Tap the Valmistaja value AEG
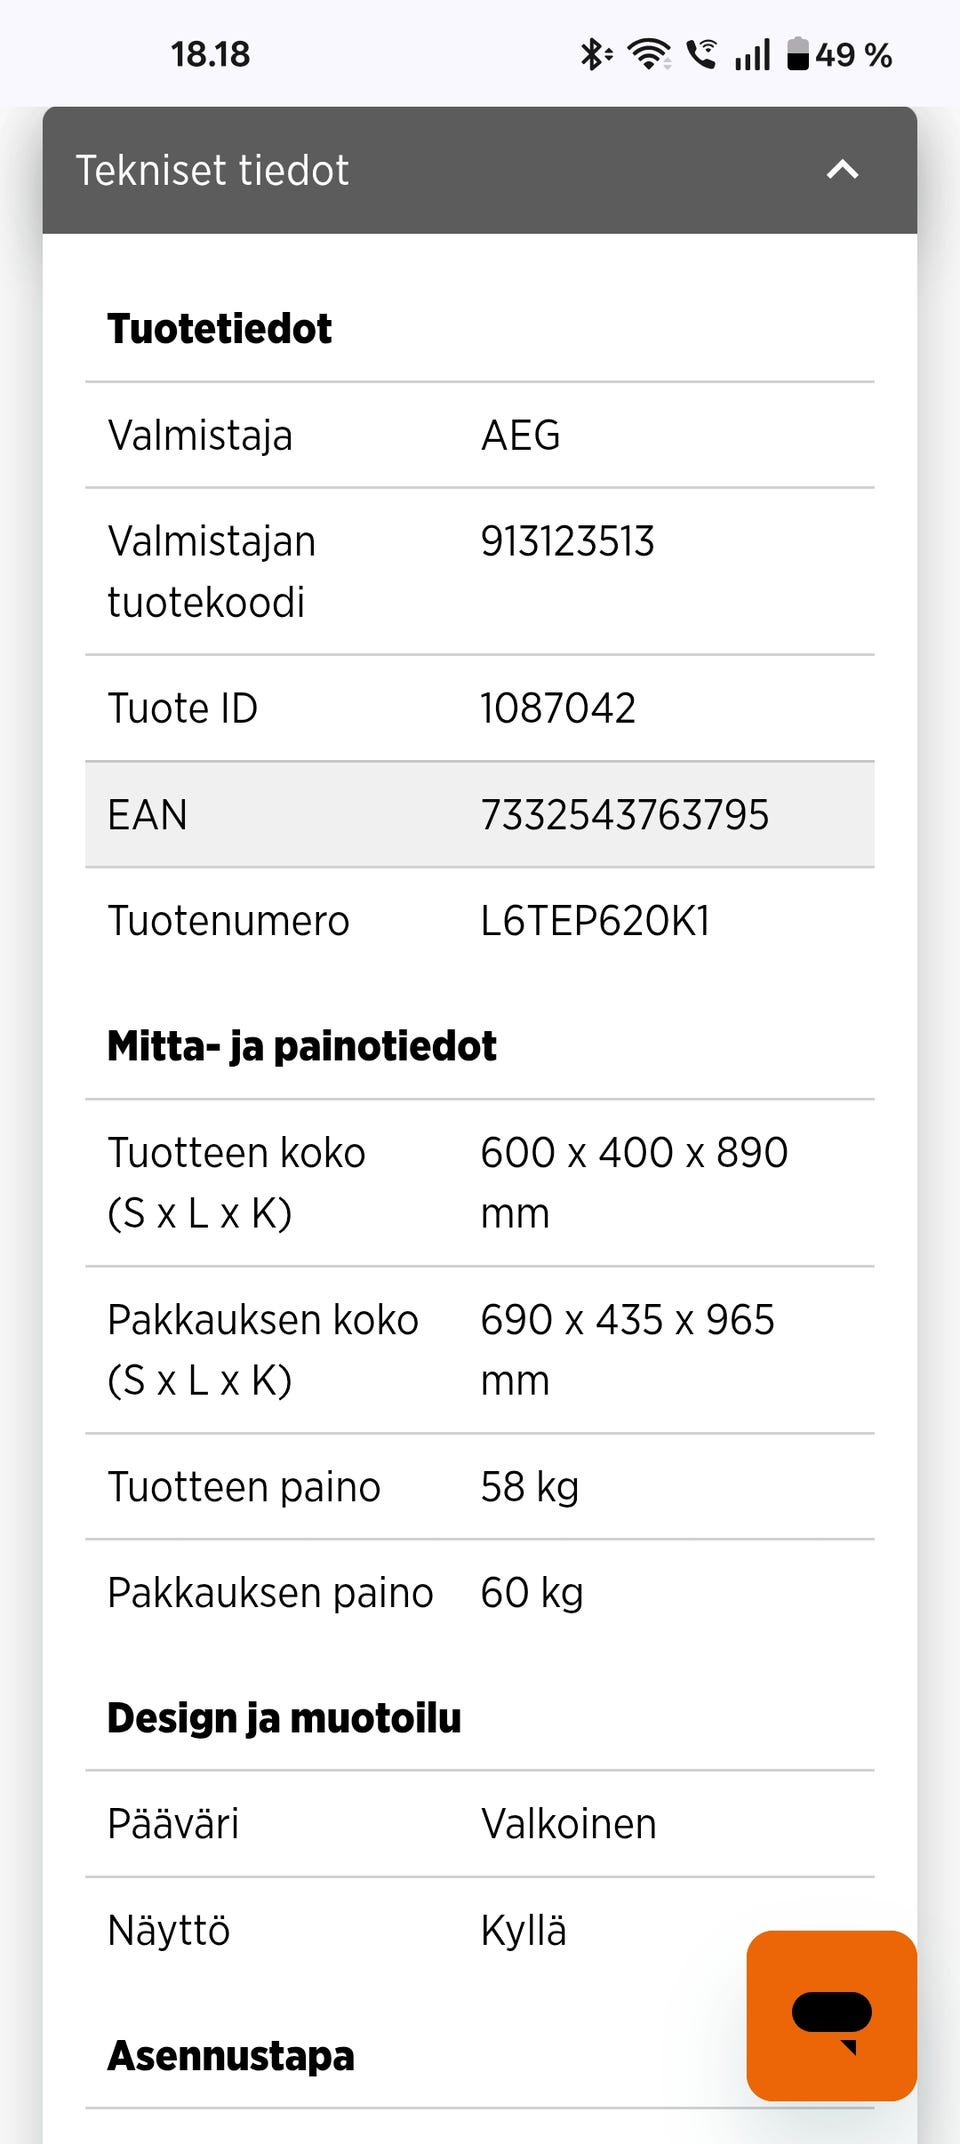Screen dimensions: 960x2144 [x=520, y=436]
